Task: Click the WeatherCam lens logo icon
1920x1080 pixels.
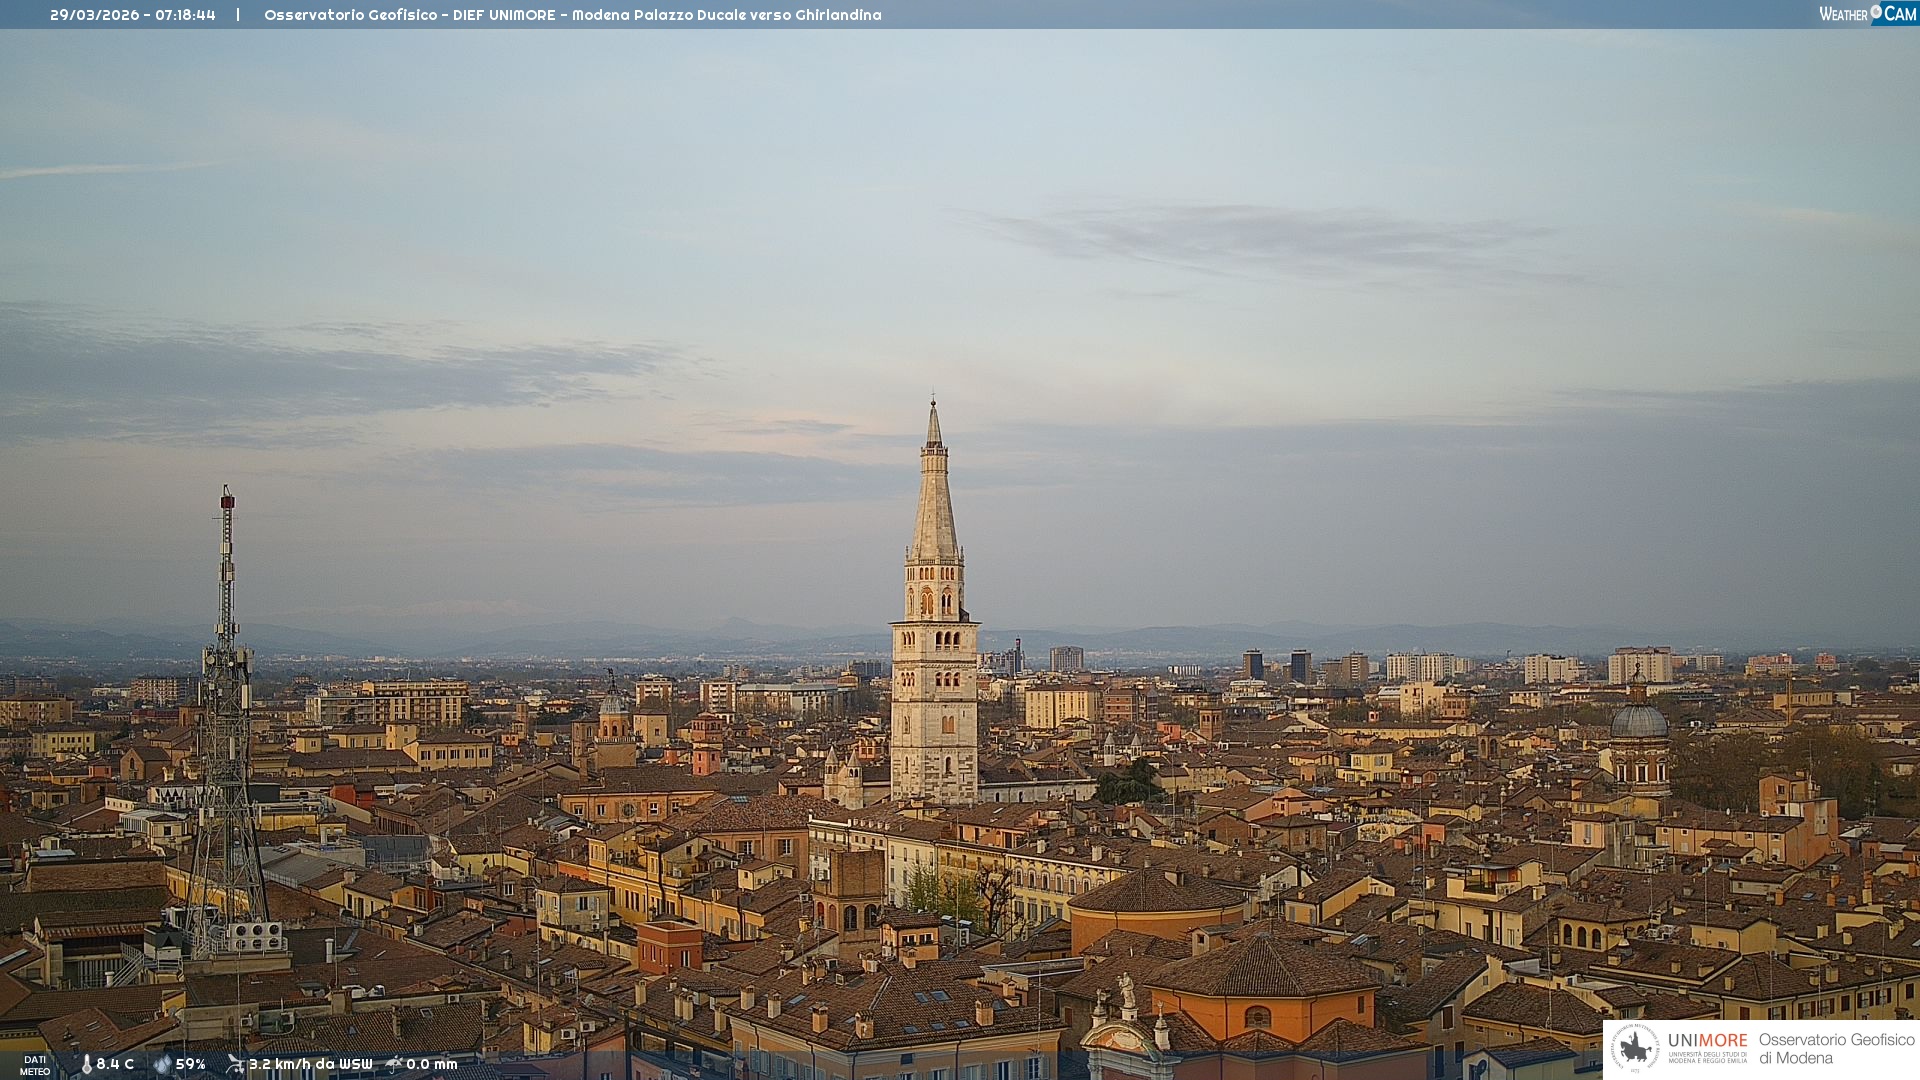Action: pyautogui.click(x=1876, y=12)
